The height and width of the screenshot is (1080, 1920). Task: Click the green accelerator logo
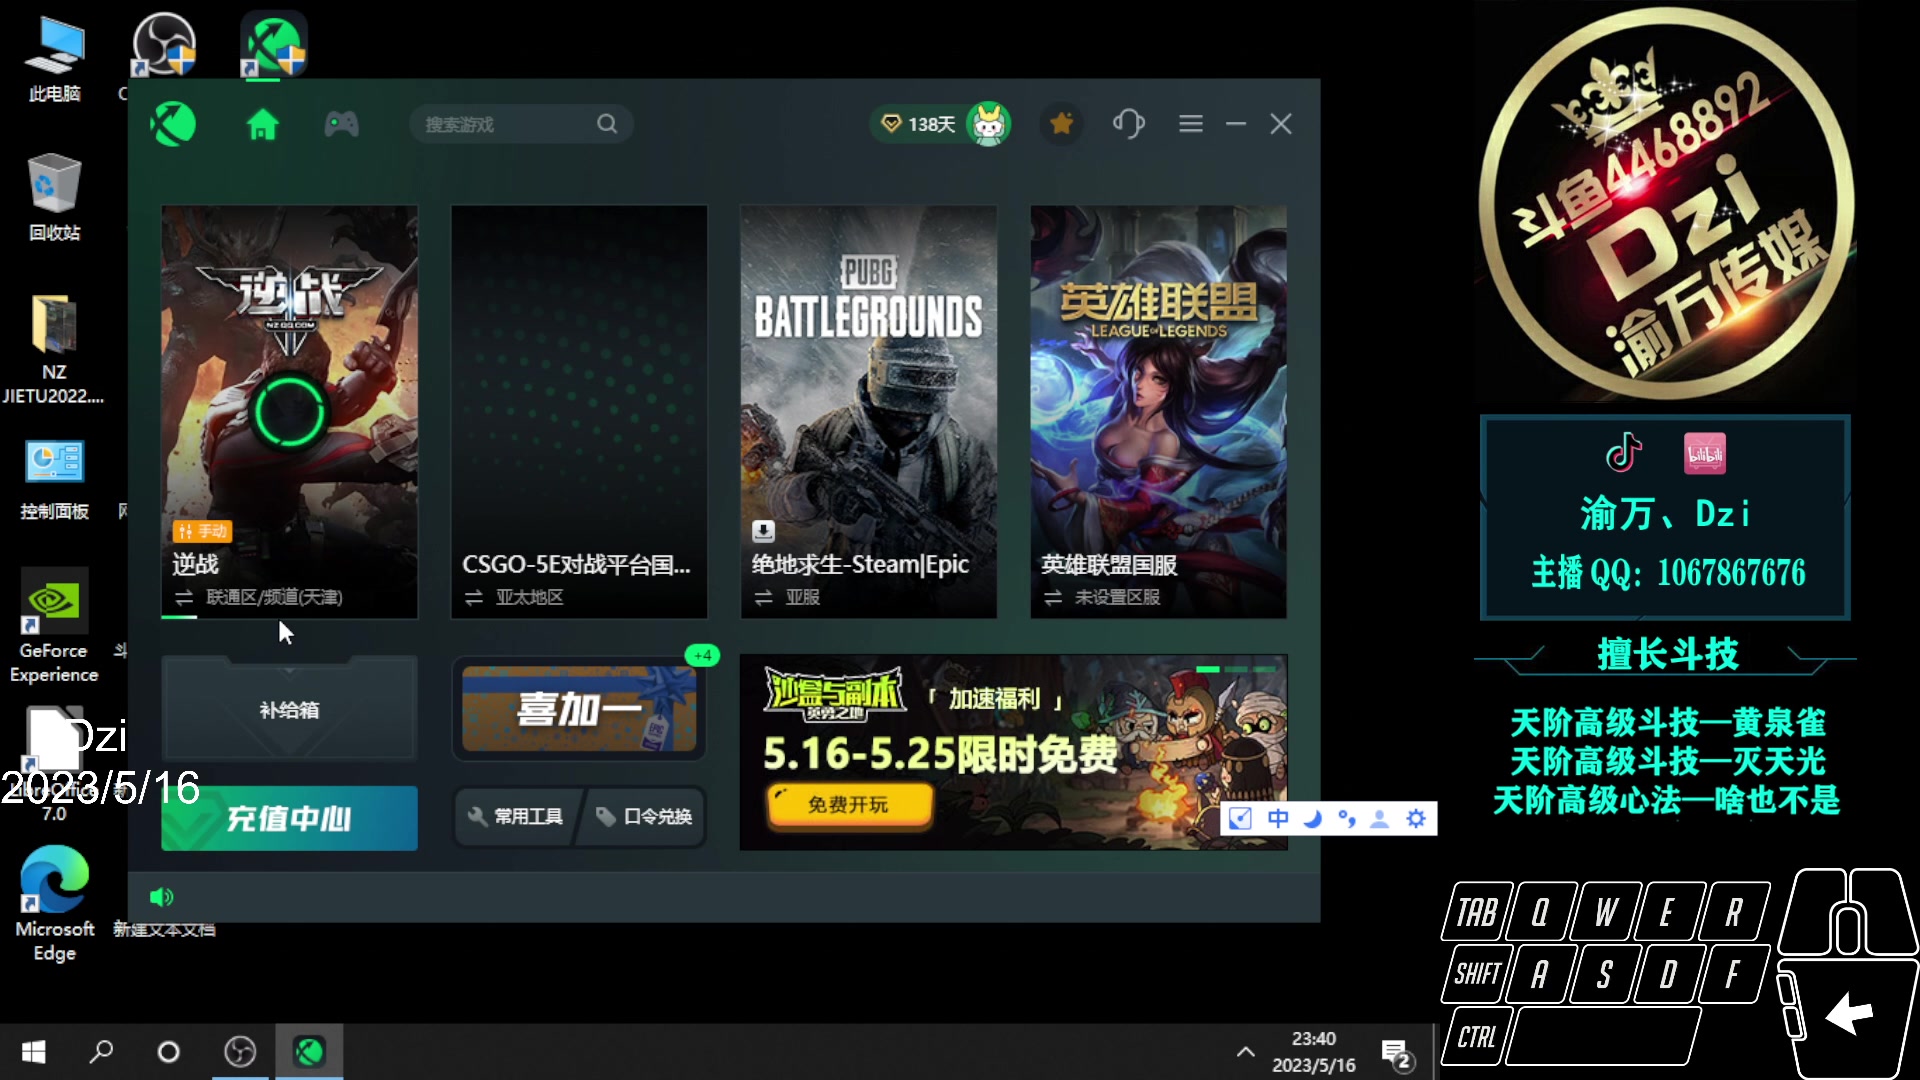click(173, 124)
